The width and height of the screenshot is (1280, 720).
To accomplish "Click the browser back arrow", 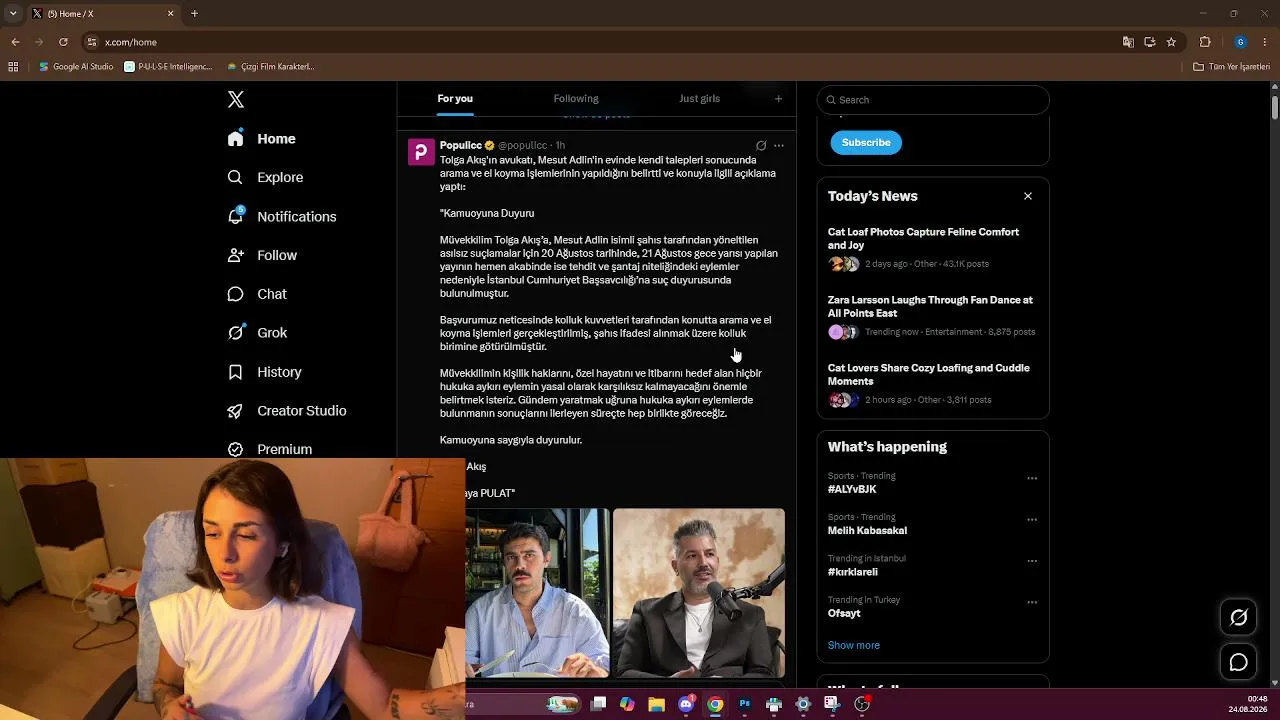I will pyautogui.click(x=15, y=42).
